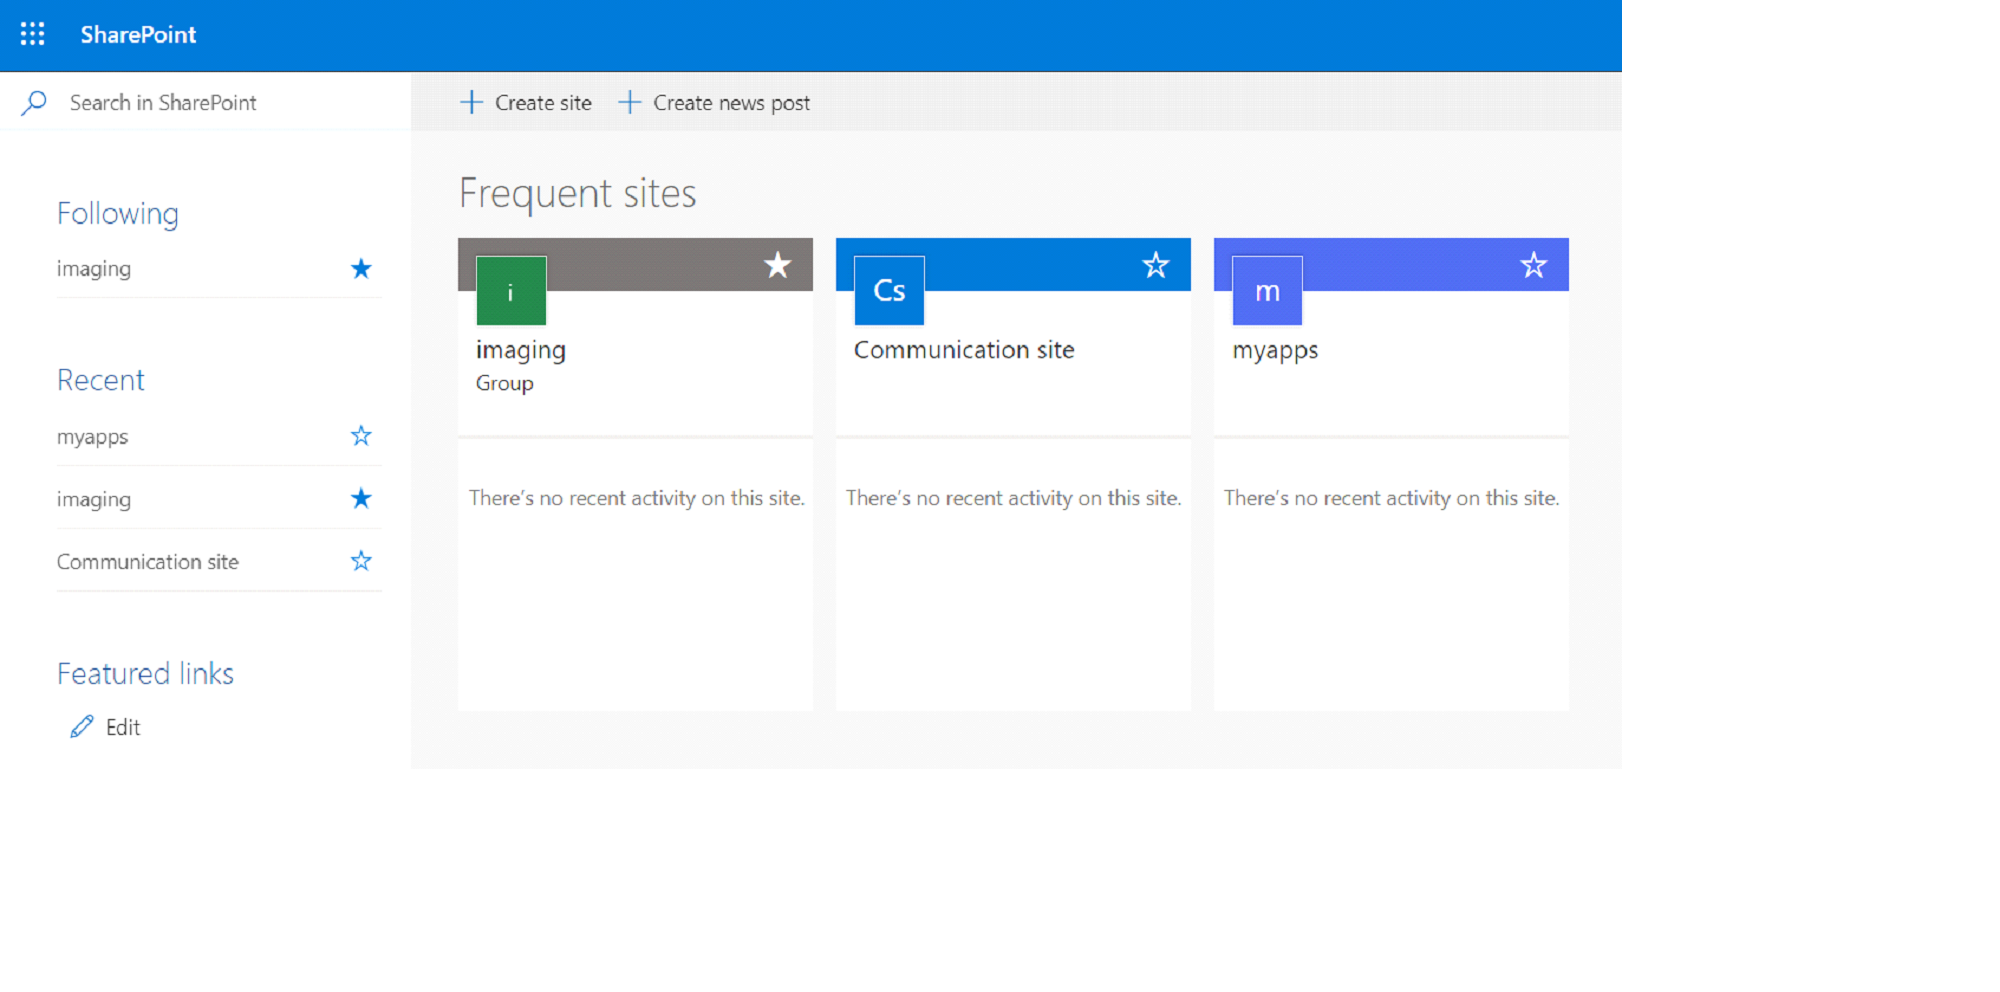
Task: Click the Frequent sites heading
Action: click(578, 193)
